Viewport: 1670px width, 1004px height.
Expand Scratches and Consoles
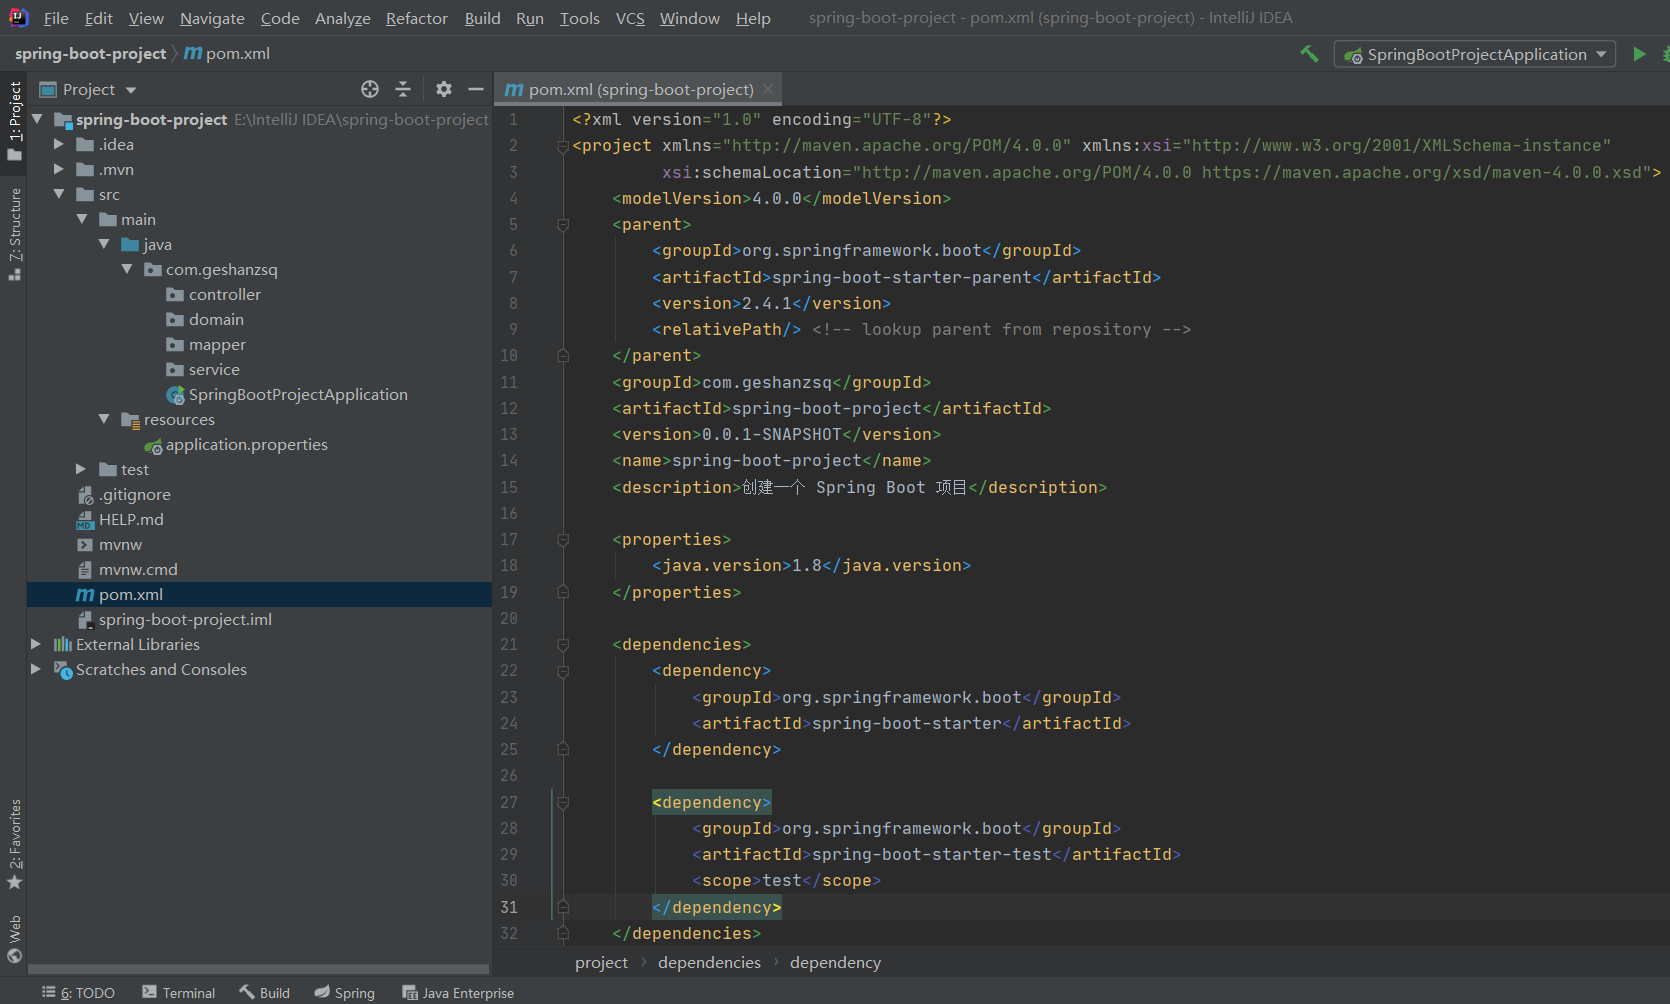pos(36,669)
